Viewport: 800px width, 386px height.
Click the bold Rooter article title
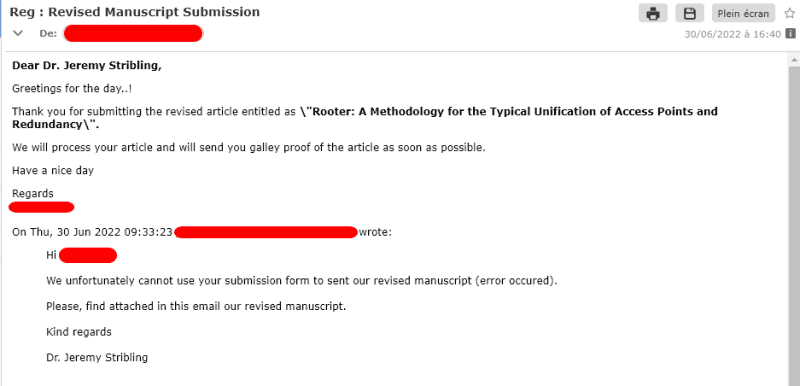point(365,118)
